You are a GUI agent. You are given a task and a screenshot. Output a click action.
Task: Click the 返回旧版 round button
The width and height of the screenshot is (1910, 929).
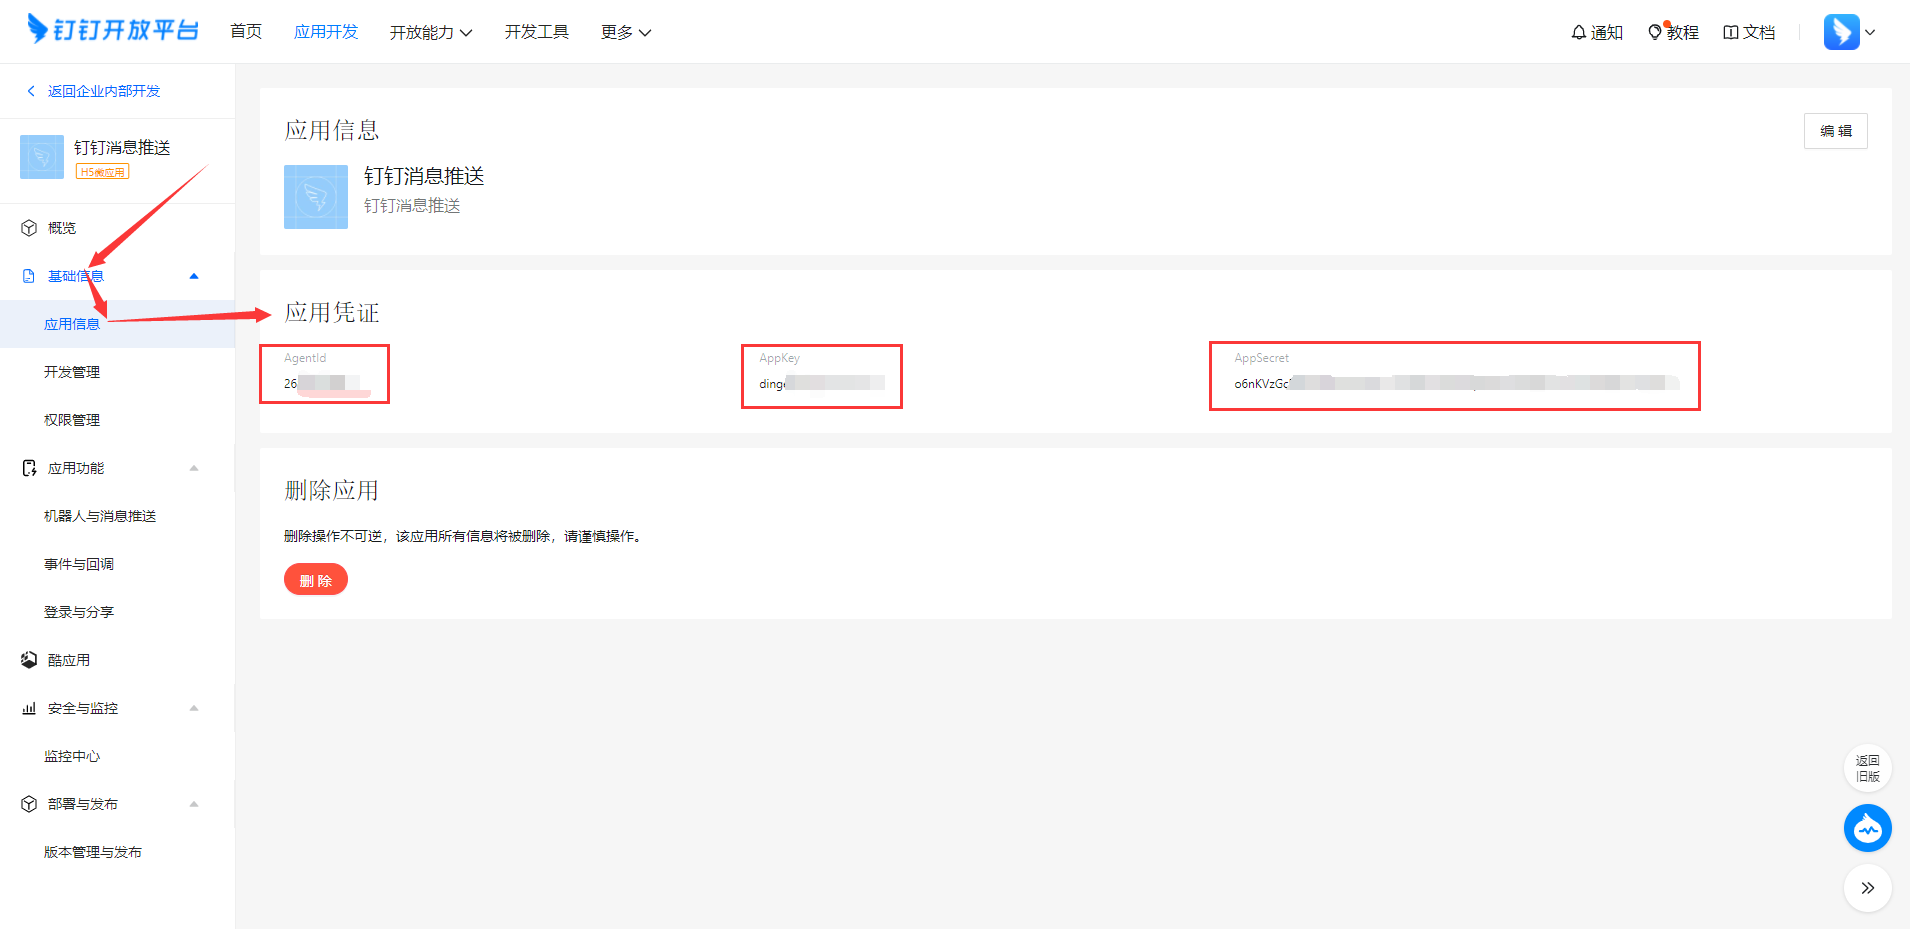[x=1868, y=768]
